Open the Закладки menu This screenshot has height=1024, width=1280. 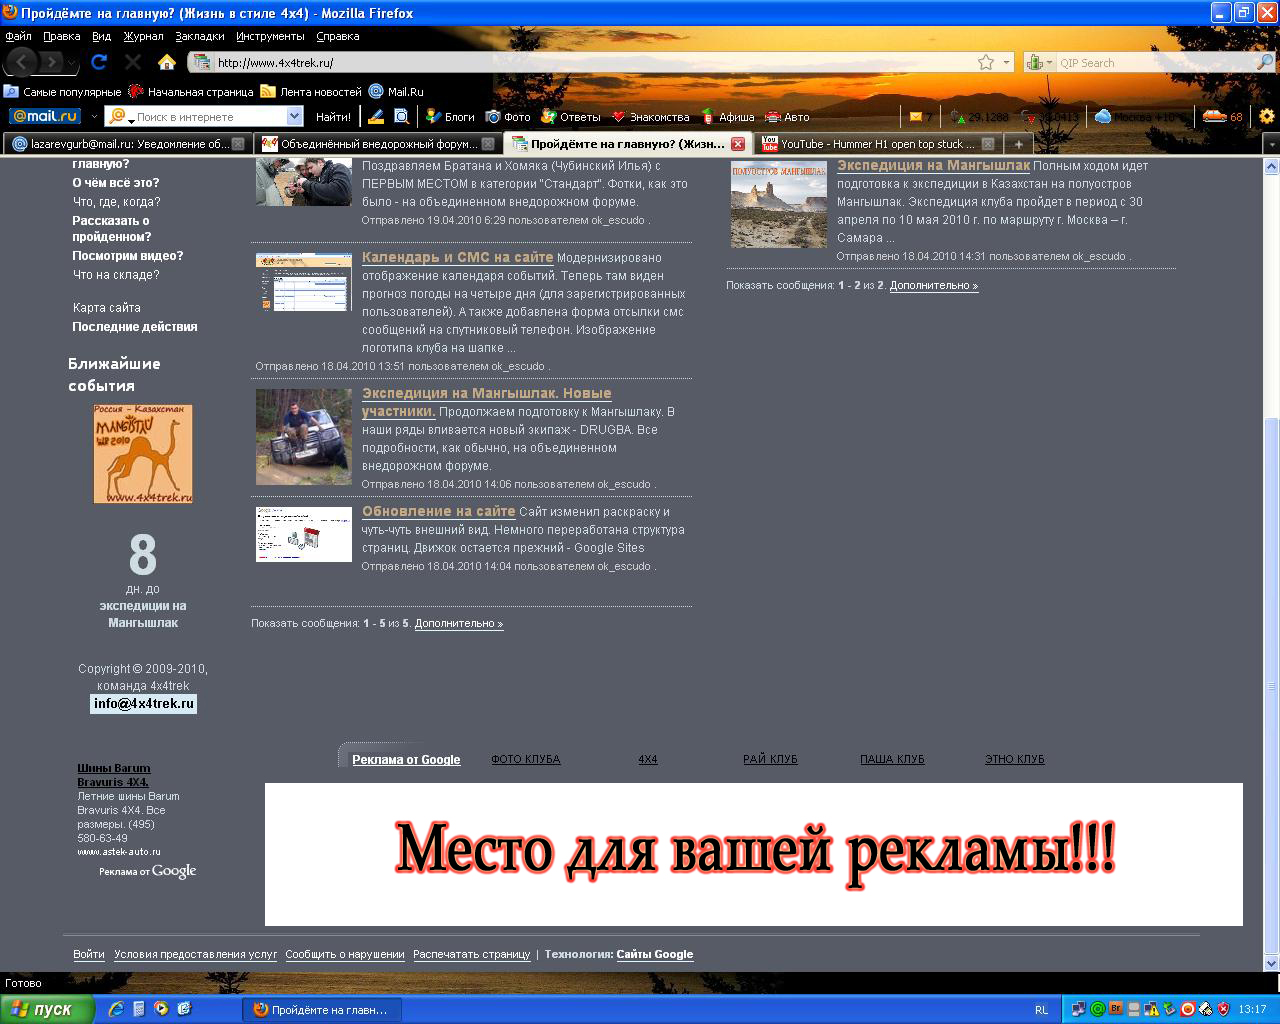[200, 36]
